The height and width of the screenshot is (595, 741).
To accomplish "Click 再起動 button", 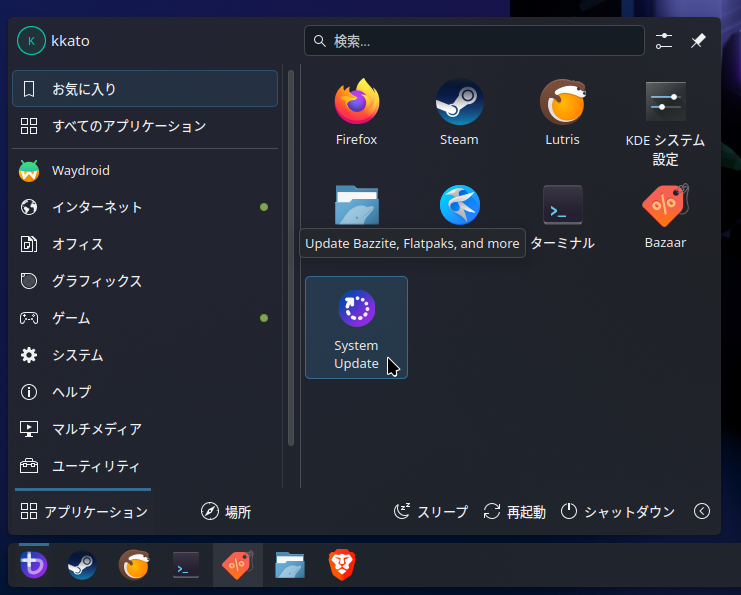I will pos(515,511).
